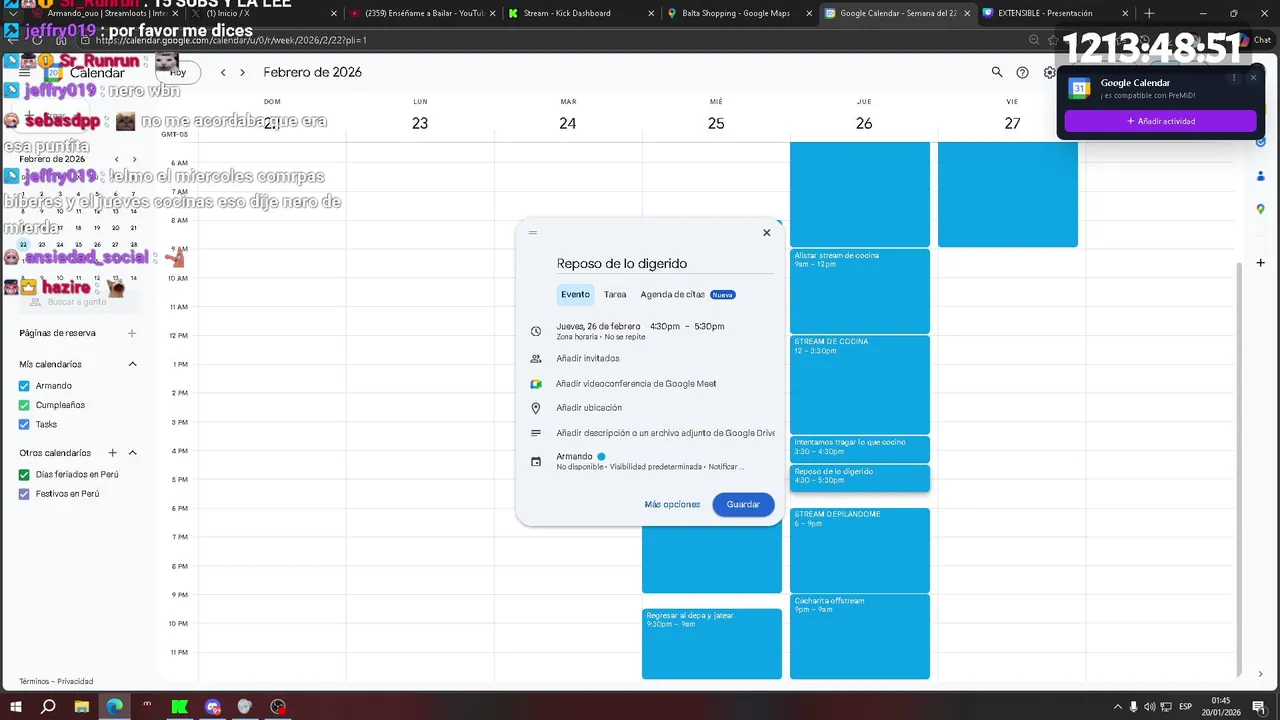Open File Explorer from taskbar

point(81,707)
